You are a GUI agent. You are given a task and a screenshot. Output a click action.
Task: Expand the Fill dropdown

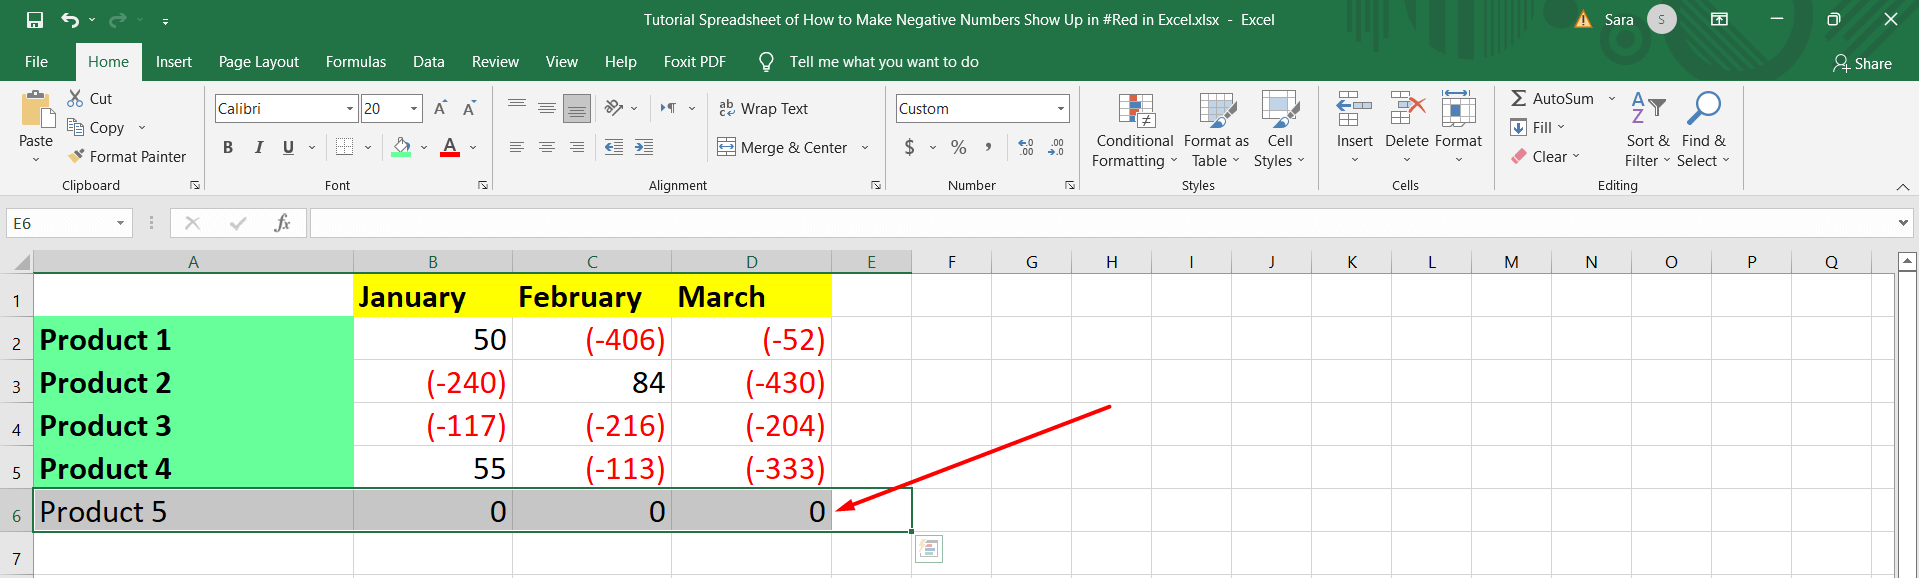pyautogui.click(x=1561, y=127)
